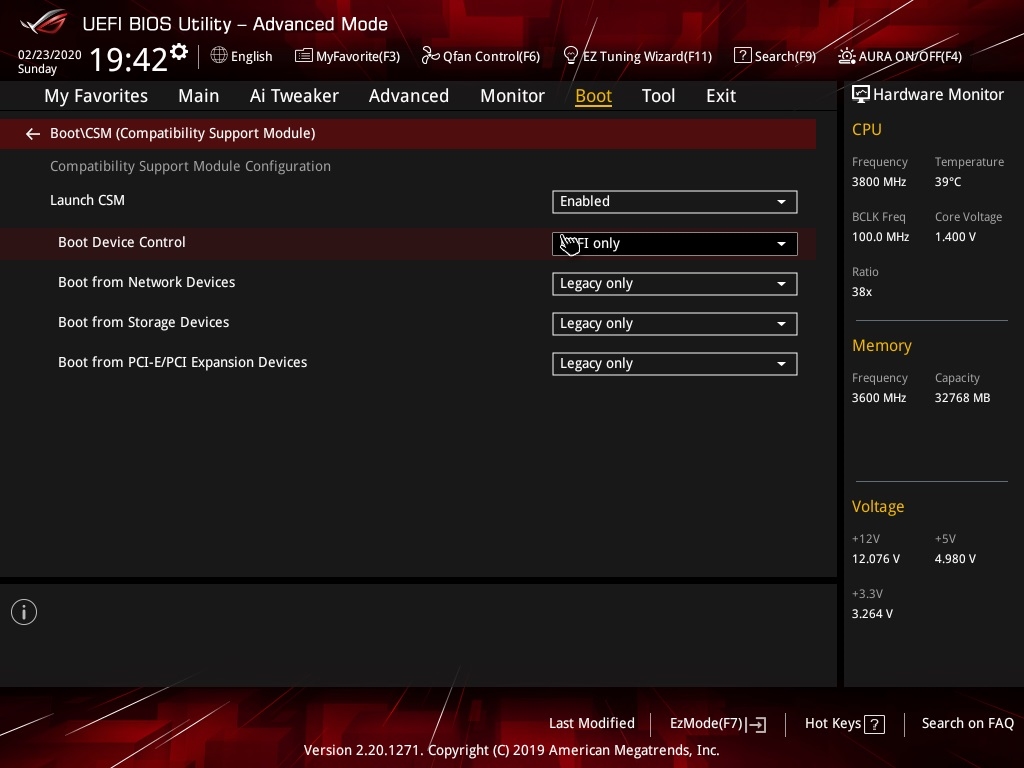Click the ROG logo
1024x768 pixels.
[44, 22]
